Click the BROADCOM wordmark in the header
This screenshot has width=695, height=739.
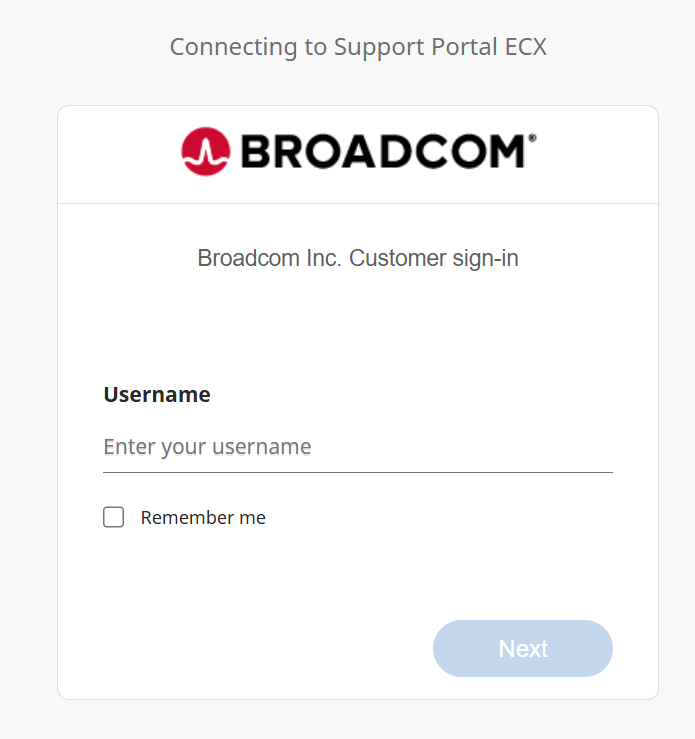coord(382,152)
